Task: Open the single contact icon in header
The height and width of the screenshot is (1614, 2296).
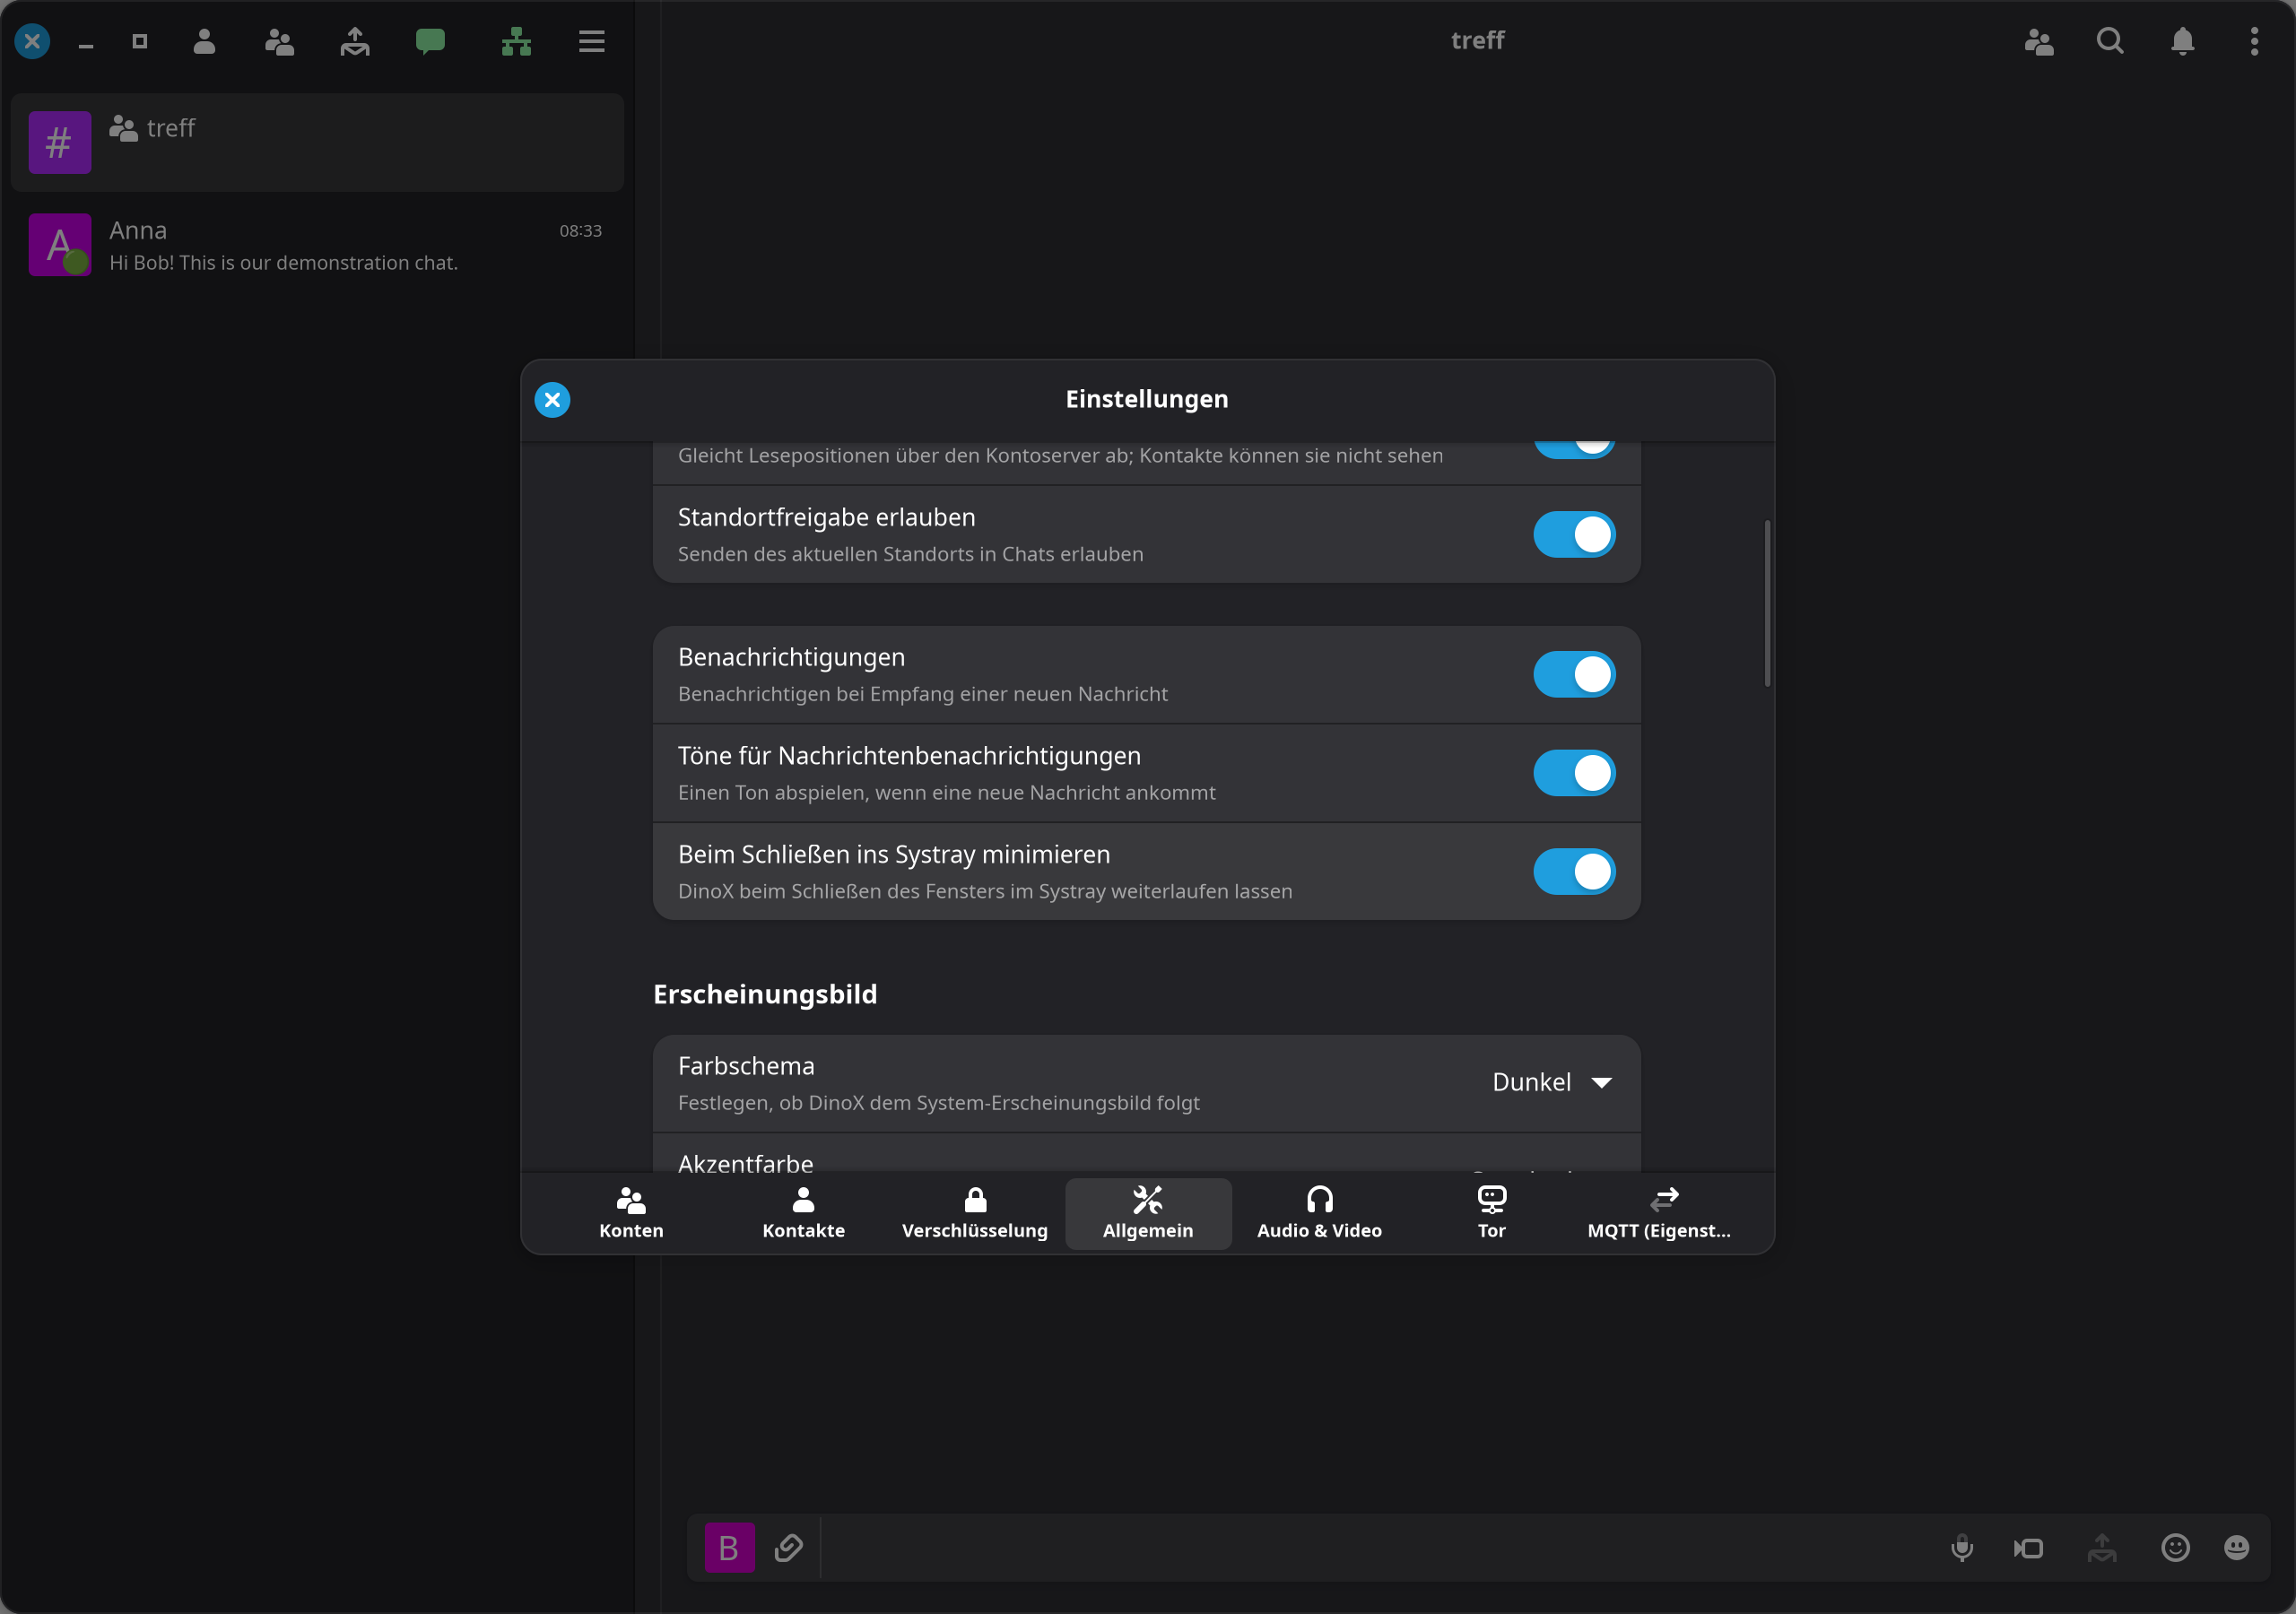Action: coord(204,41)
